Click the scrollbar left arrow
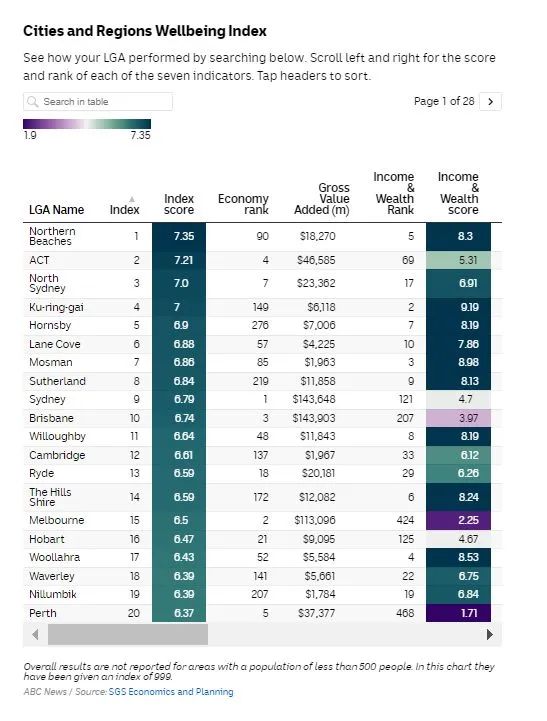Screen dimensions: 547x721 click(35, 635)
